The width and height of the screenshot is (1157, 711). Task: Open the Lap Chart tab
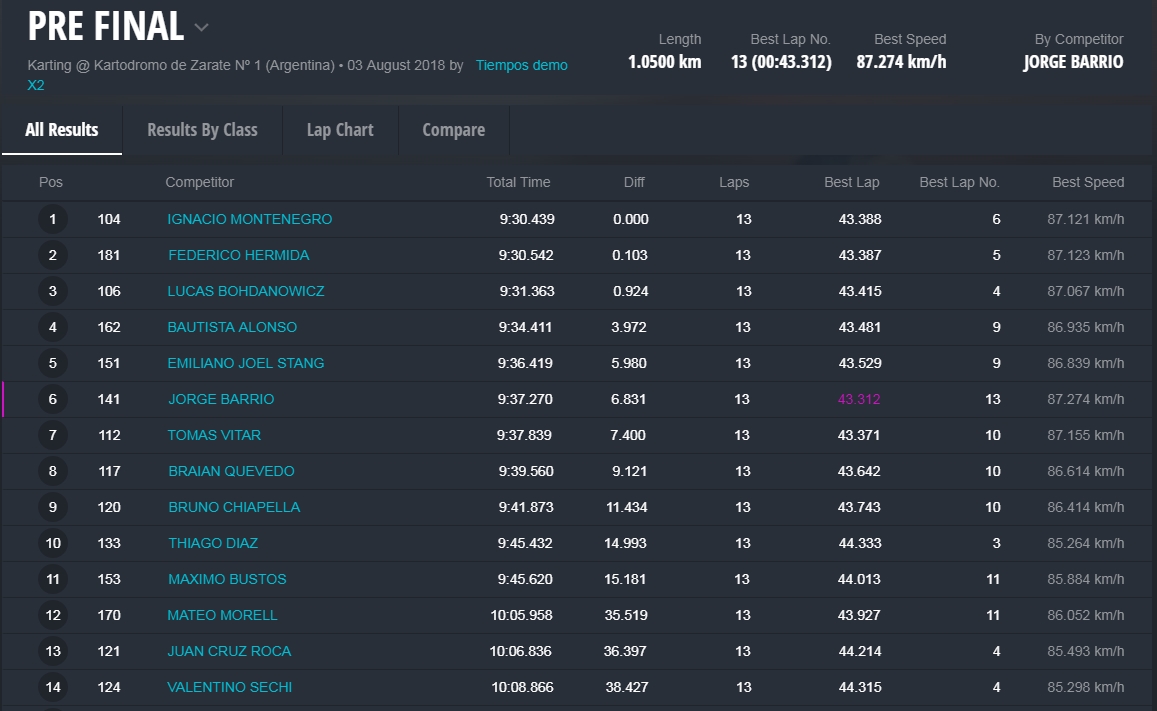pyautogui.click(x=340, y=130)
